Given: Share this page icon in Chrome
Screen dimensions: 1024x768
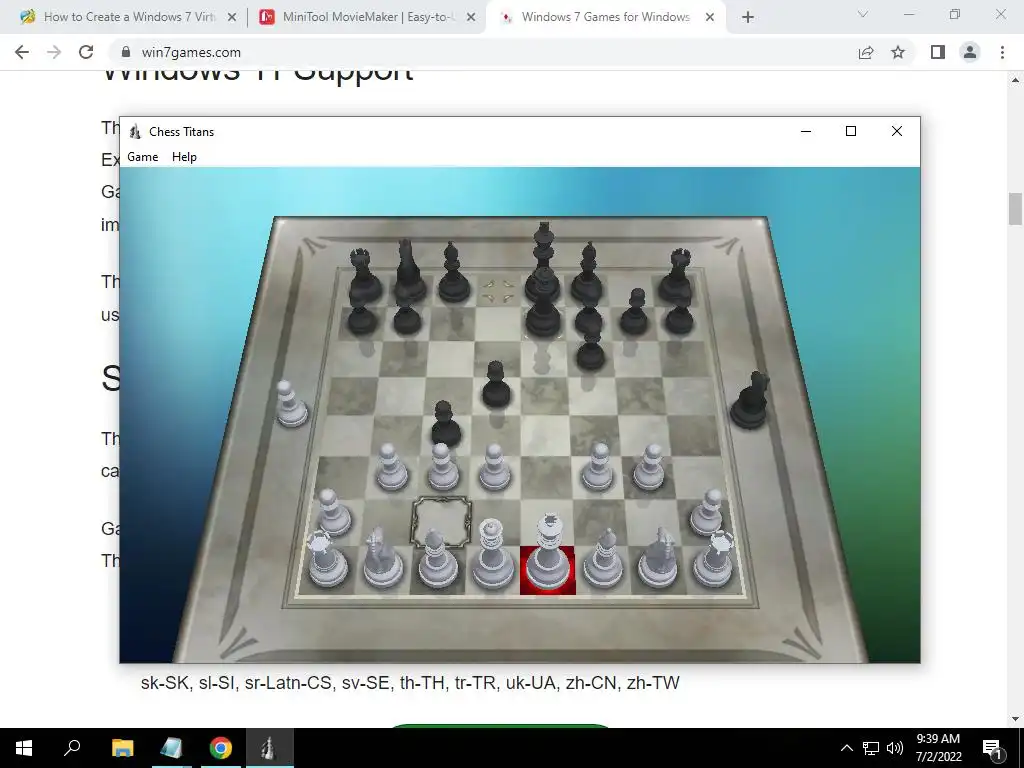Looking at the screenshot, I should [866, 52].
